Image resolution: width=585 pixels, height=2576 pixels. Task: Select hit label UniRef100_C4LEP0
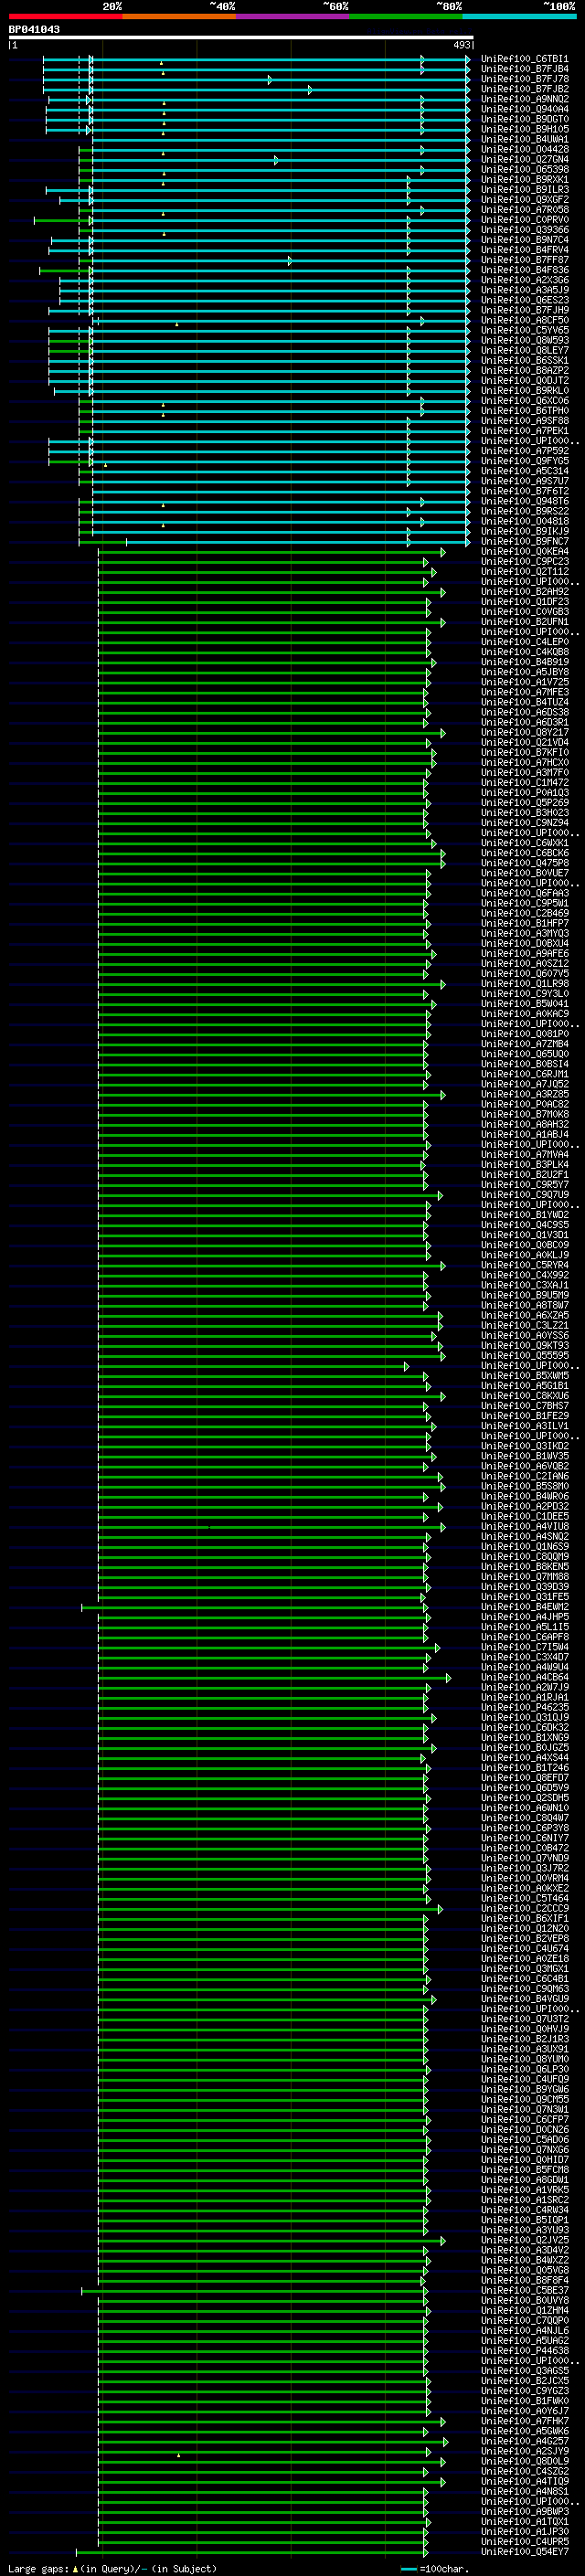coord(524,642)
